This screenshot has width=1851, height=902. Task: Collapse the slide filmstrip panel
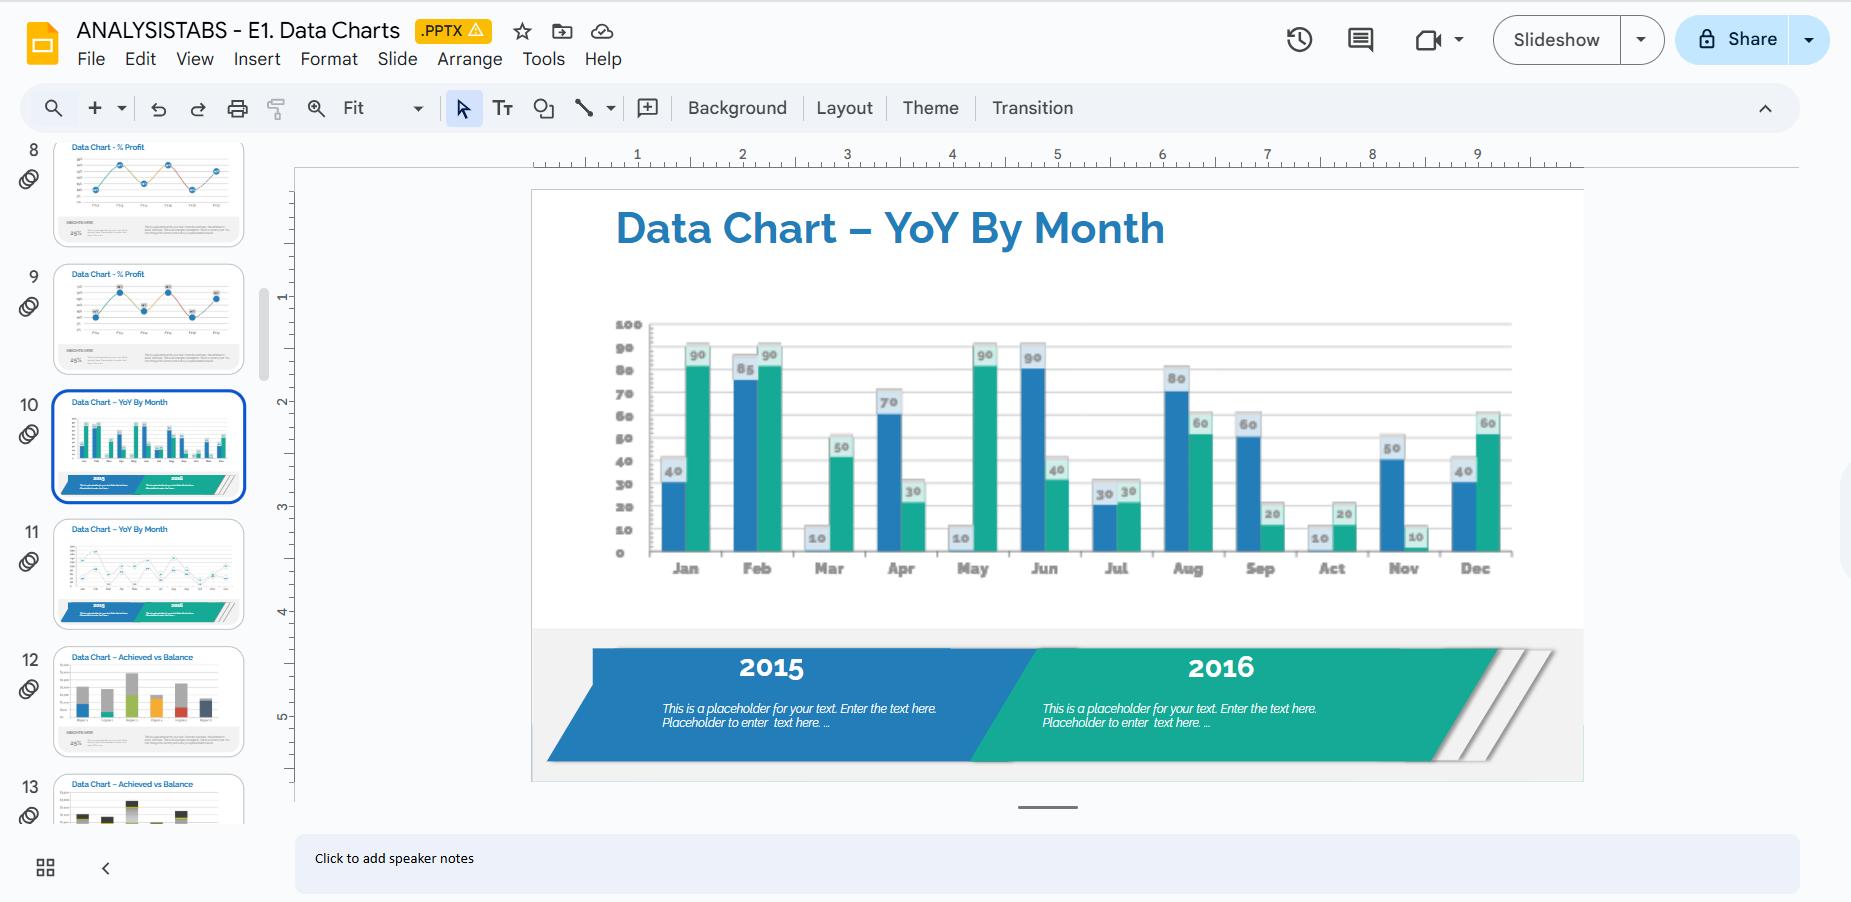[106, 868]
